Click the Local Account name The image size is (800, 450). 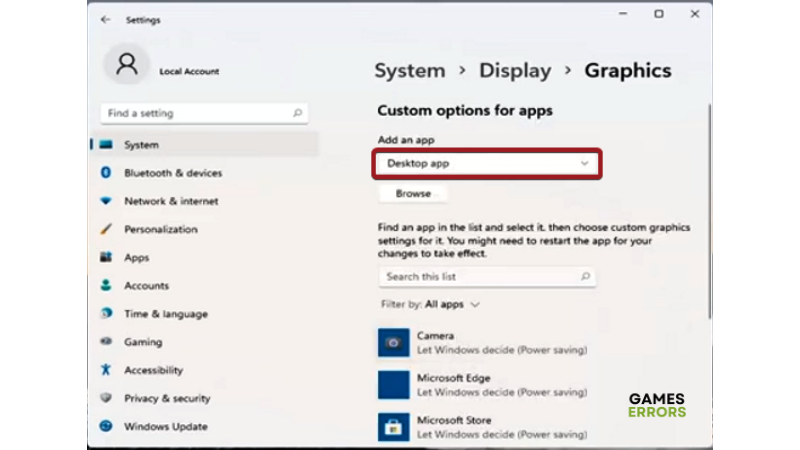pos(189,71)
